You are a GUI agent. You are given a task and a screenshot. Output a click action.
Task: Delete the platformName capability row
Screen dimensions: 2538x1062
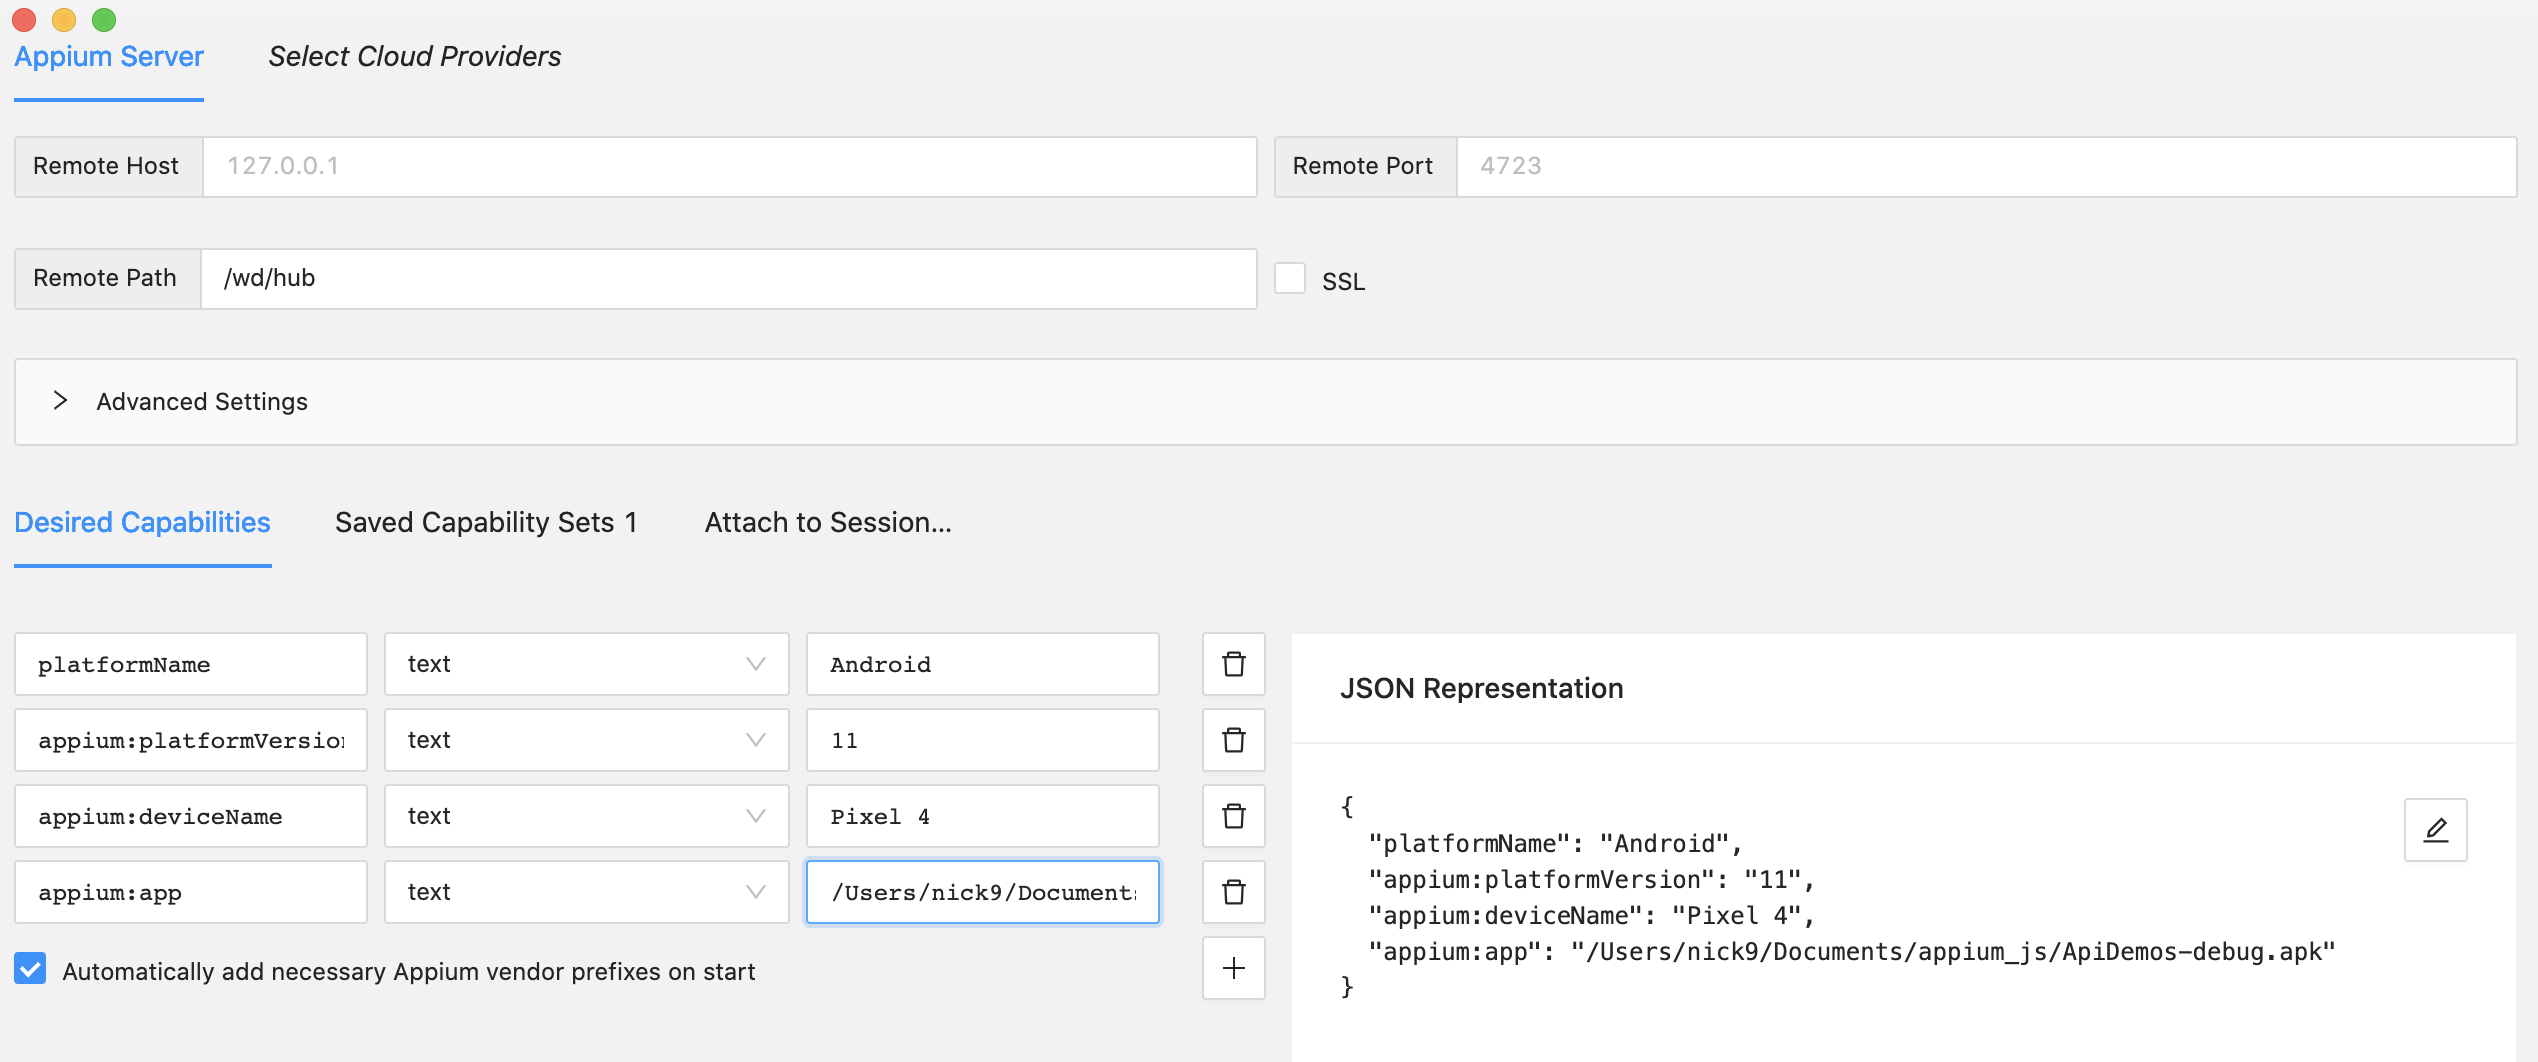point(1233,664)
